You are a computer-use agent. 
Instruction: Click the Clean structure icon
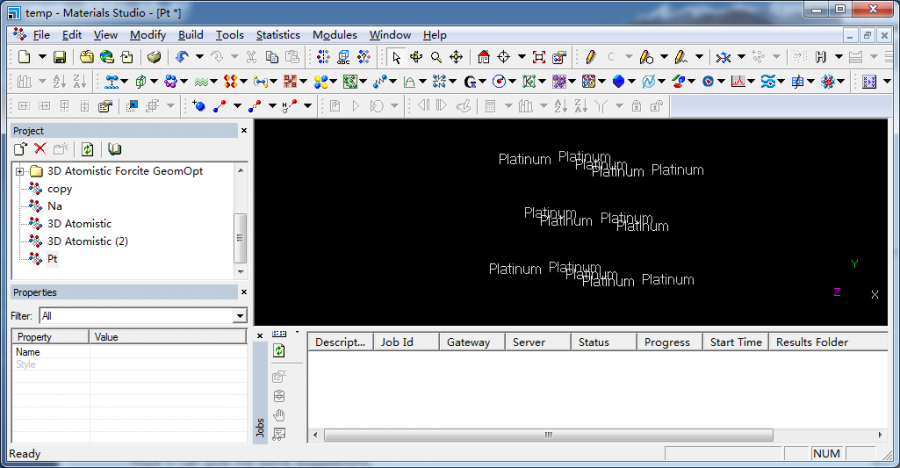(x=723, y=57)
